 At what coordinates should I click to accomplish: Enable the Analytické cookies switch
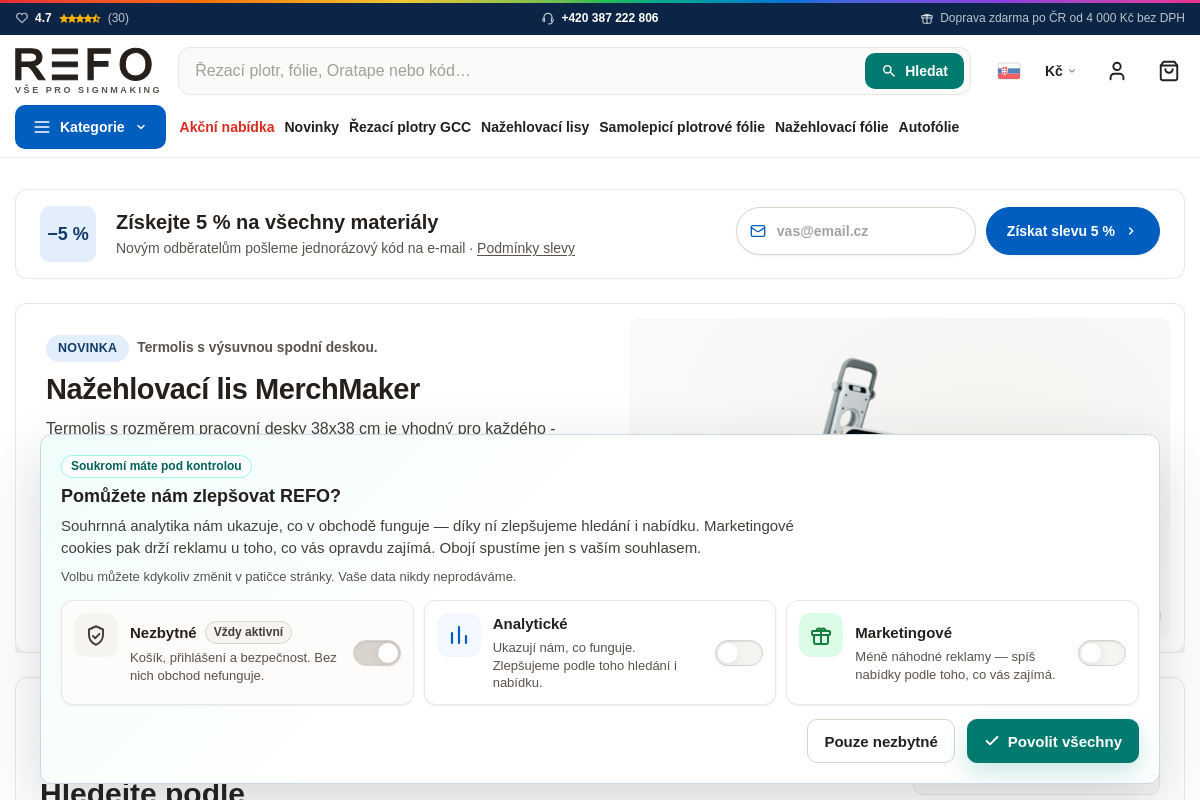click(x=739, y=653)
